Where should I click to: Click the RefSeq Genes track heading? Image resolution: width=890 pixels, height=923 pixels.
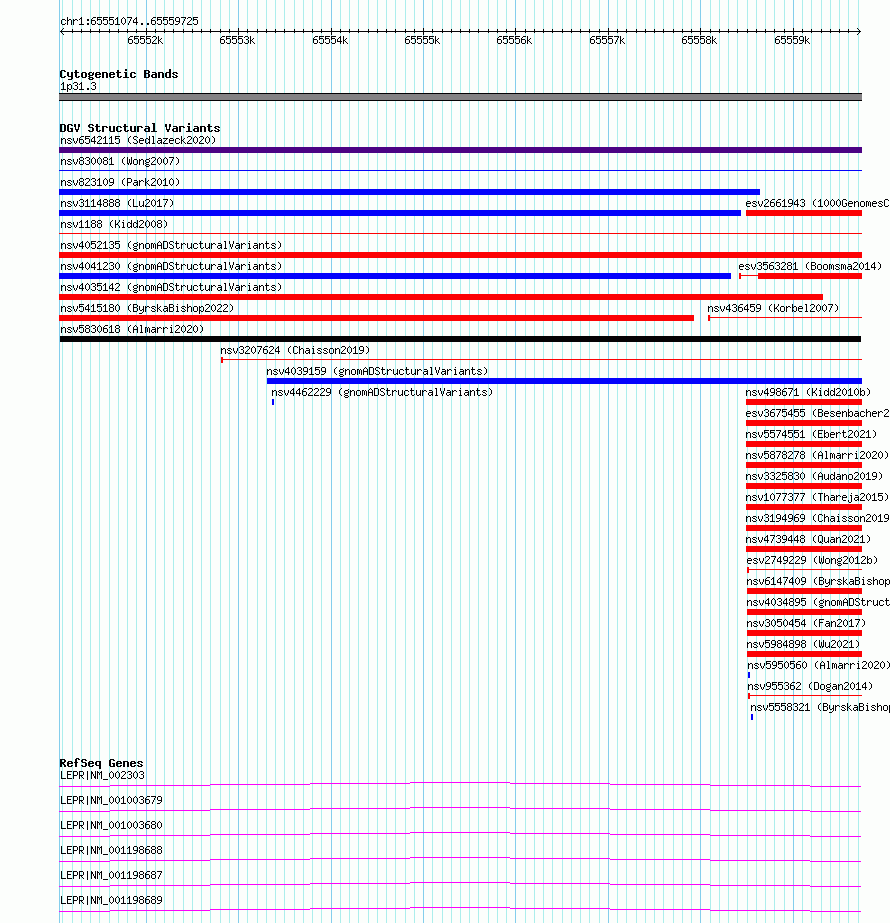pyautogui.click(x=101, y=763)
